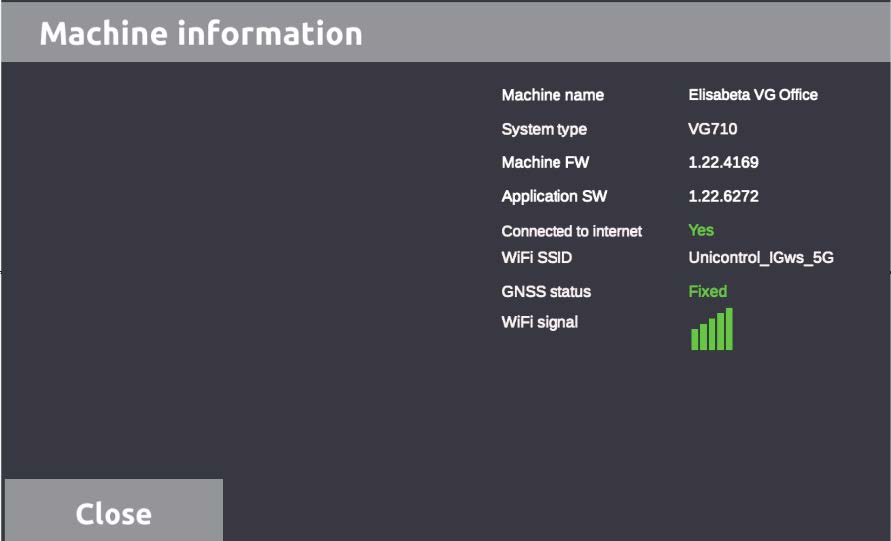The image size is (891, 541).
Task: Click the WiFi signal strength bars icon
Action: tap(712, 329)
